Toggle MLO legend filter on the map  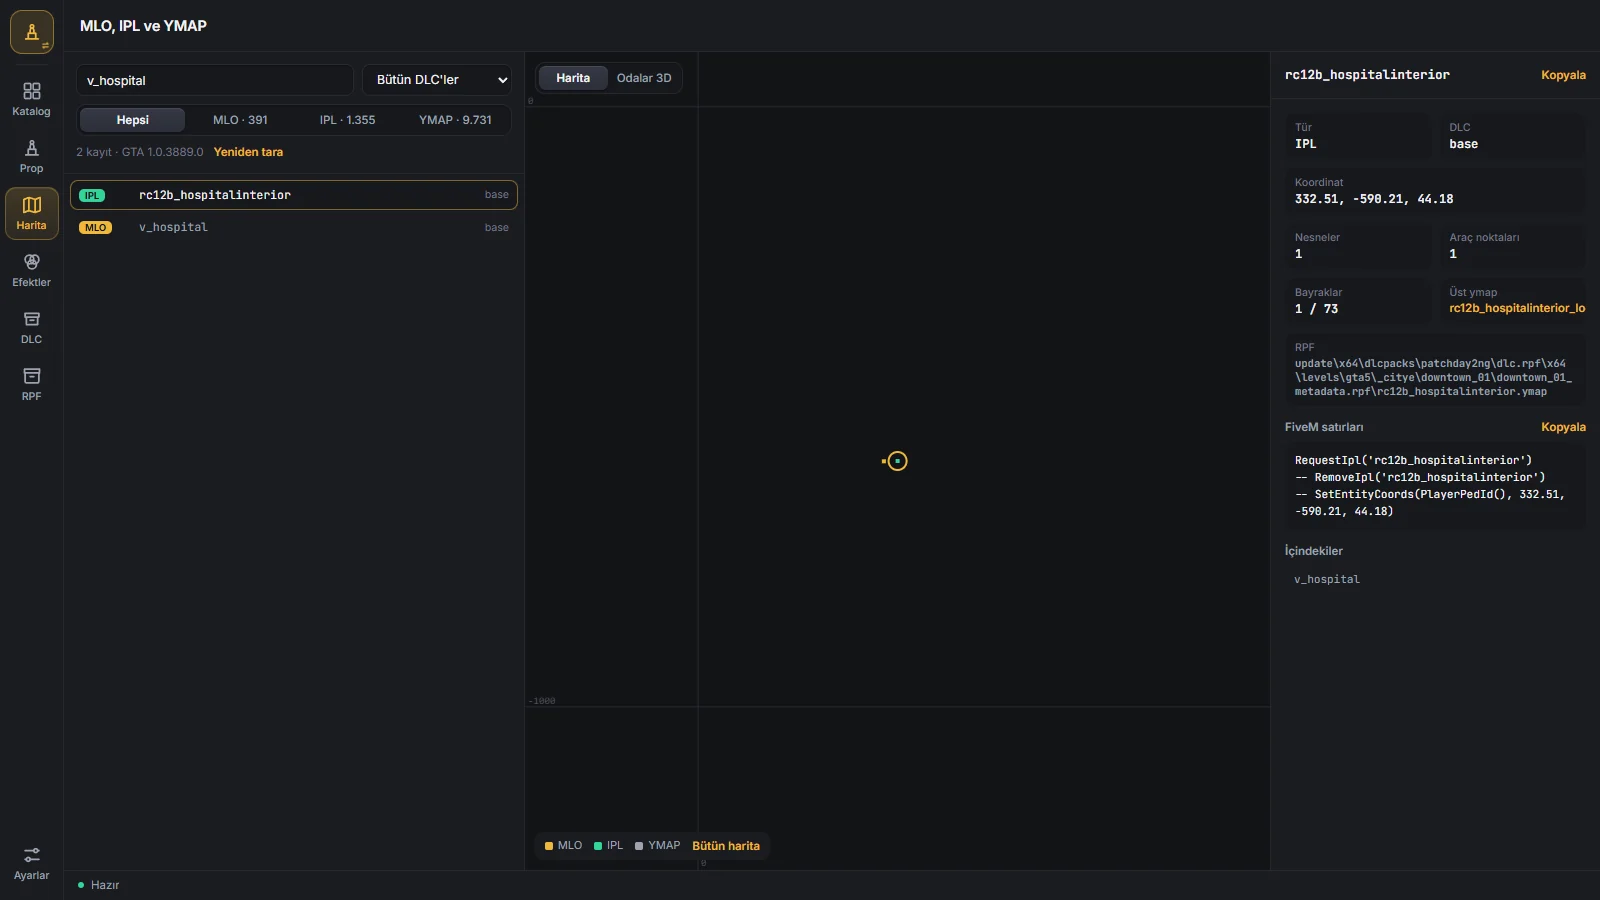pyautogui.click(x=563, y=846)
